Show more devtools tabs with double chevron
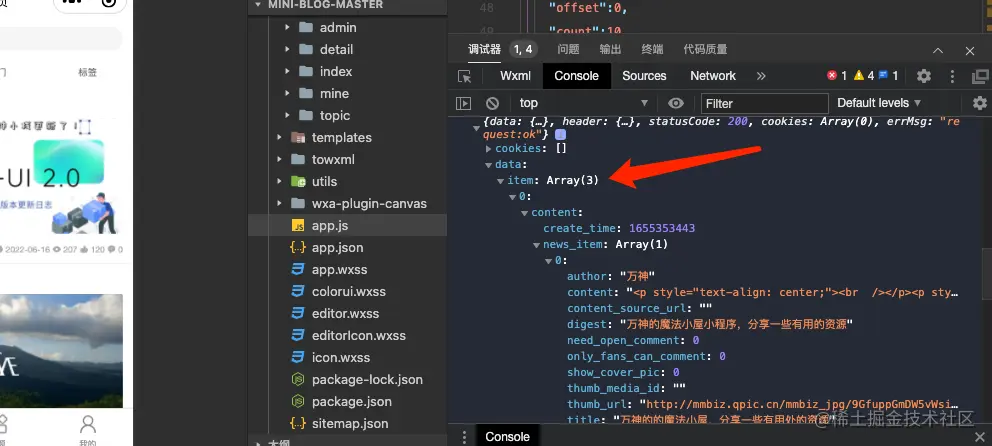992x446 pixels. coord(761,76)
